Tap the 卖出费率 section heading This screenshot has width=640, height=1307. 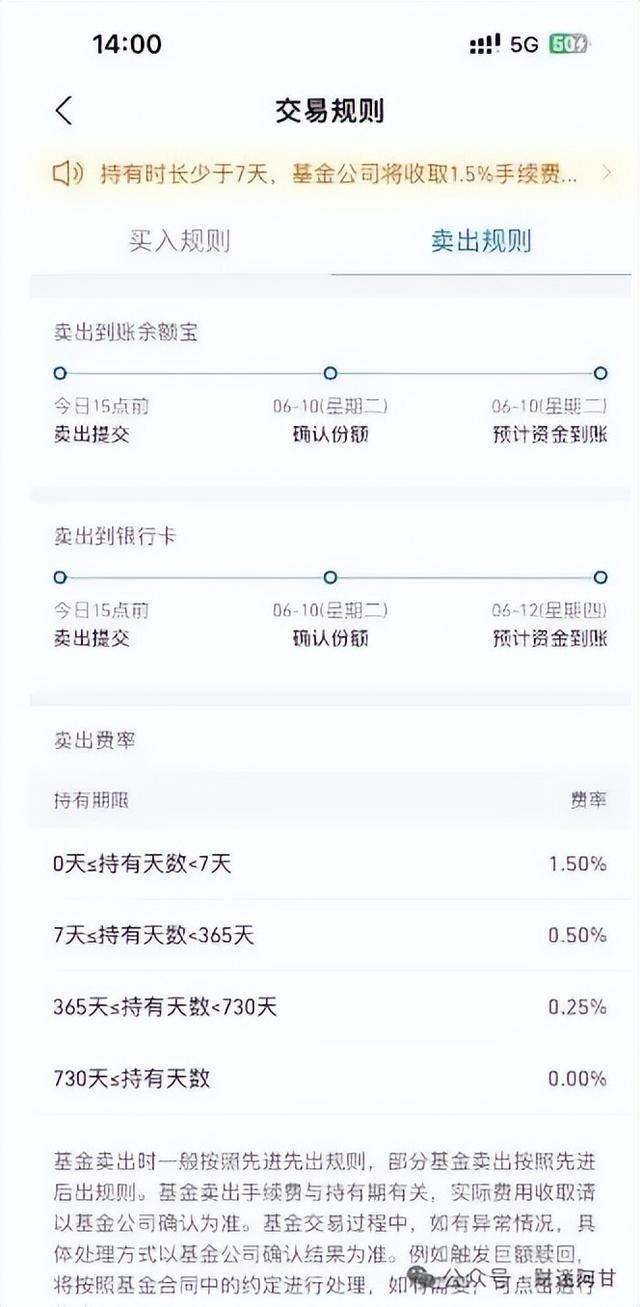pyautogui.click(x=94, y=741)
